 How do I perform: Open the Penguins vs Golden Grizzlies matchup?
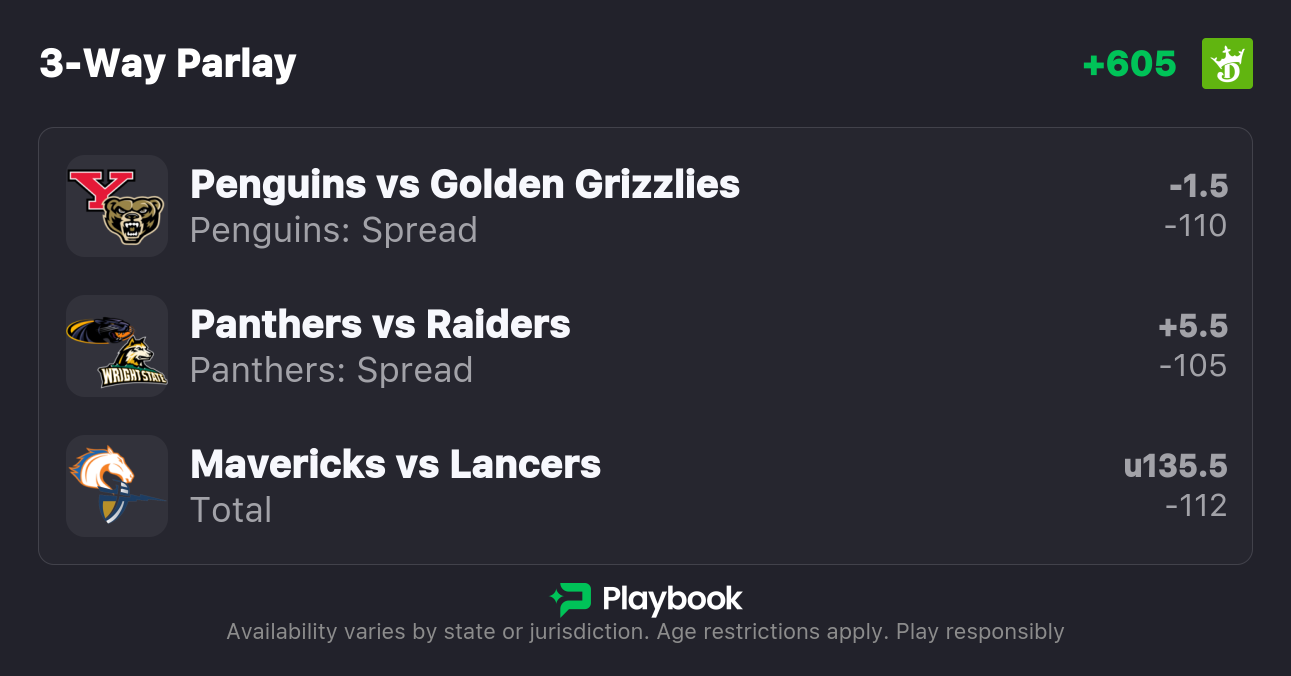(x=465, y=185)
